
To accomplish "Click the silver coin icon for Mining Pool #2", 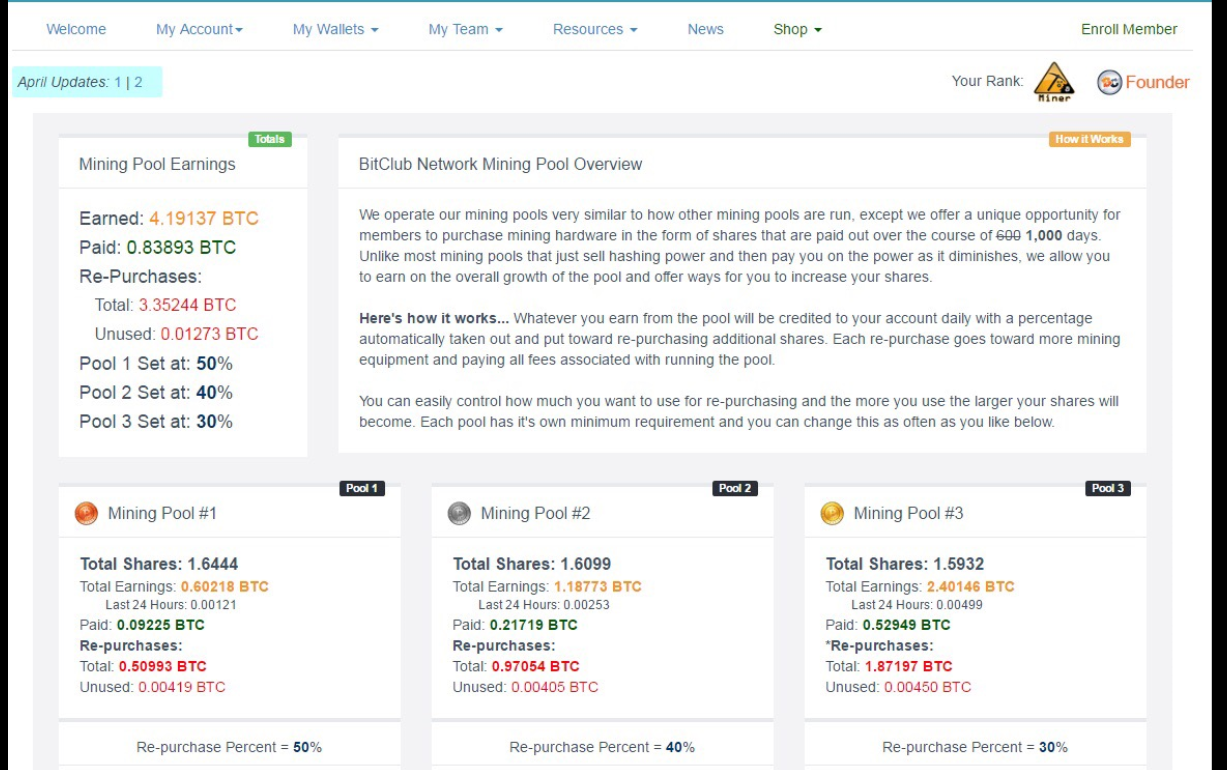I will click(459, 514).
